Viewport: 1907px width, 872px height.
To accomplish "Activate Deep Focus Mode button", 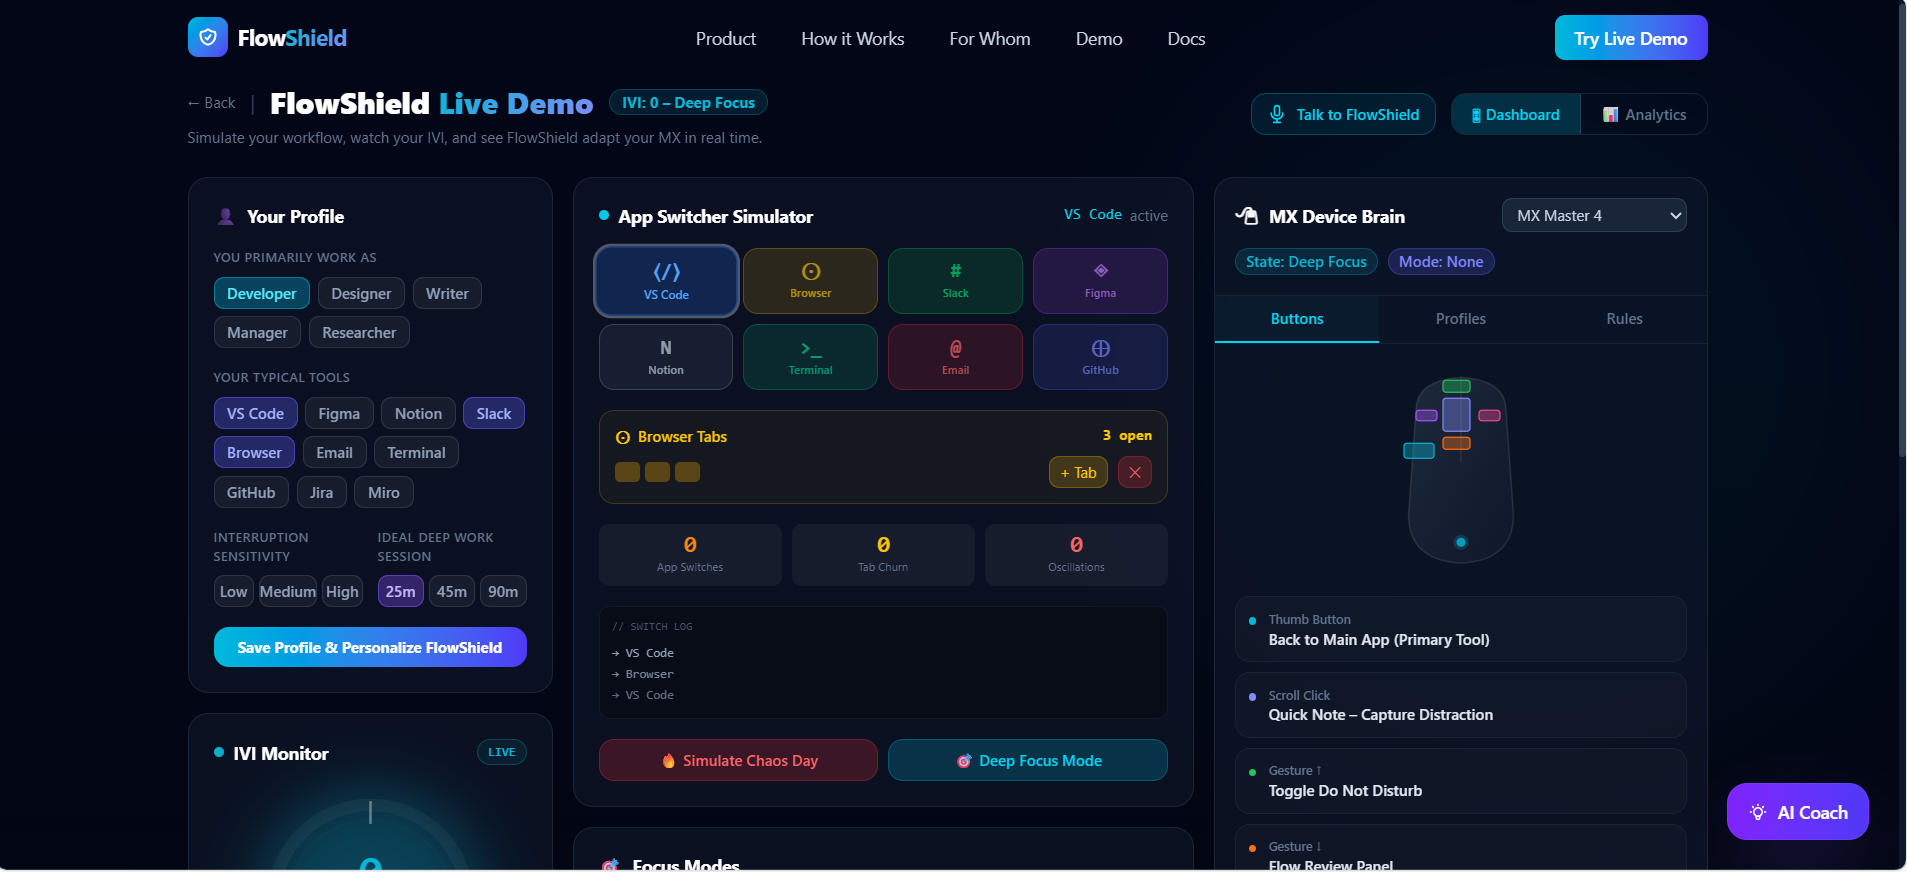I will [x=1027, y=760].
